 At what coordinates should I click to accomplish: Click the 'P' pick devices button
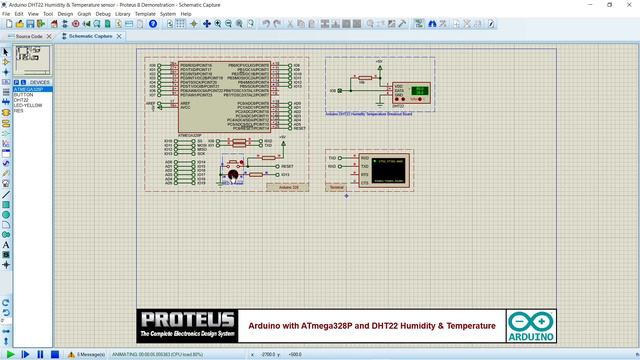(x=17, y=82)
